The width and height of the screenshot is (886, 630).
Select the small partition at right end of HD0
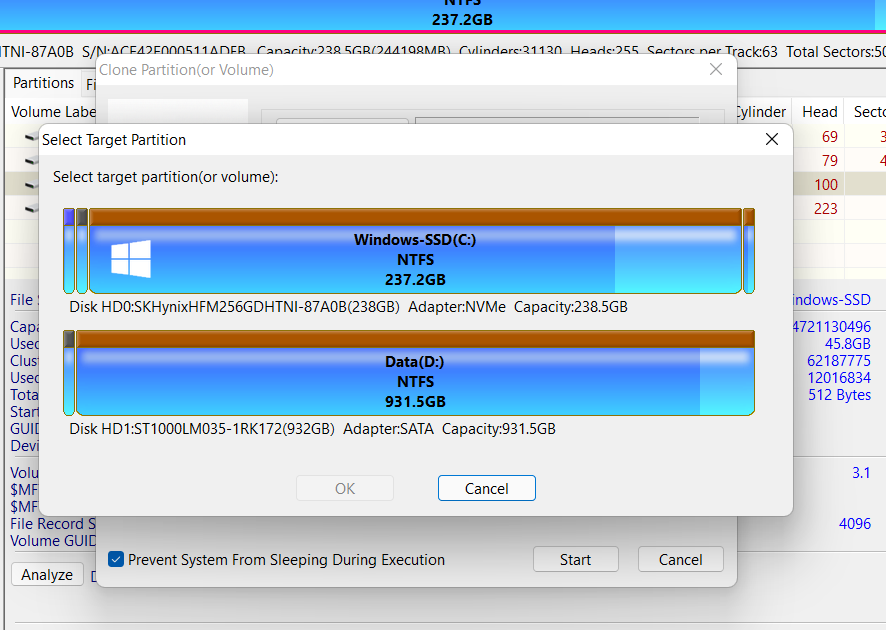point(749,250)
